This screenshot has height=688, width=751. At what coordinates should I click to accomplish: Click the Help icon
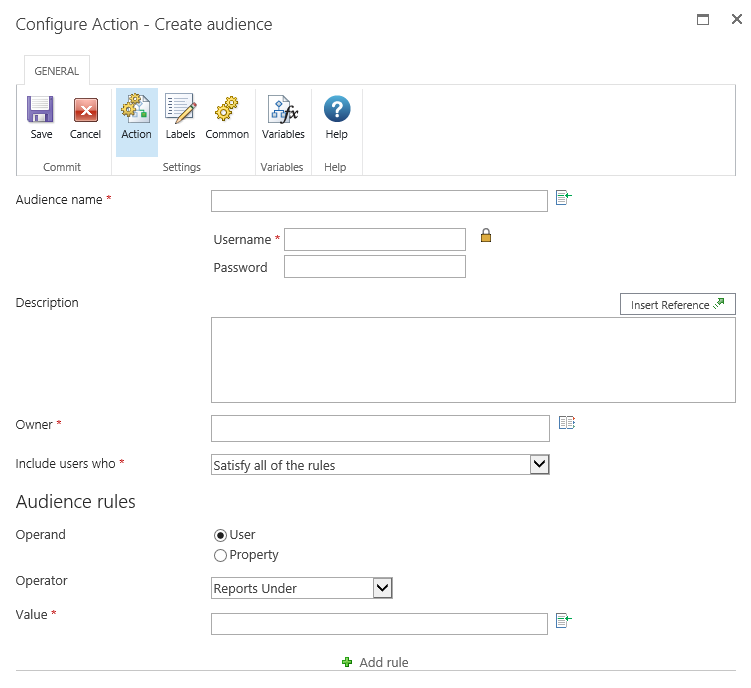[337, 117]
